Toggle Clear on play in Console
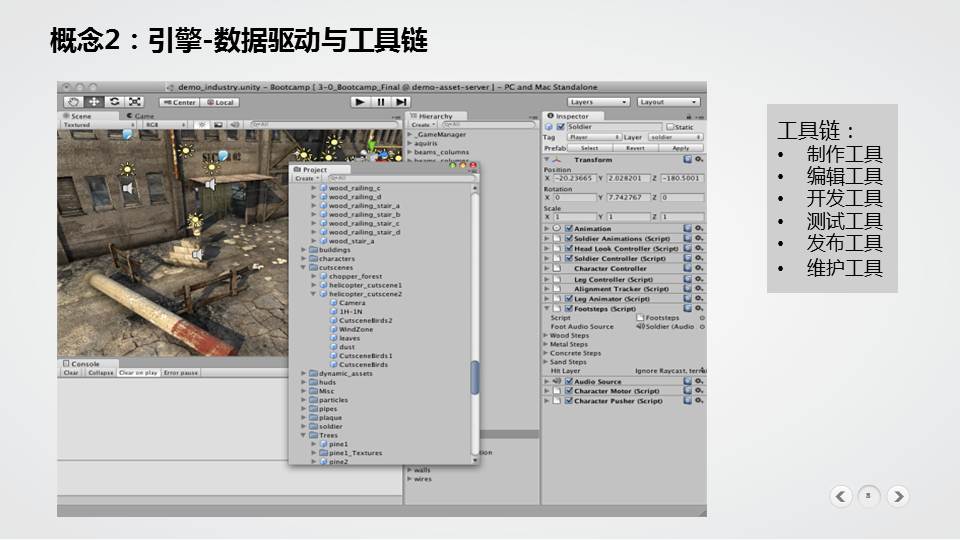Image resolution: width=960 pixels, height=540 pixels. [138, 372]
